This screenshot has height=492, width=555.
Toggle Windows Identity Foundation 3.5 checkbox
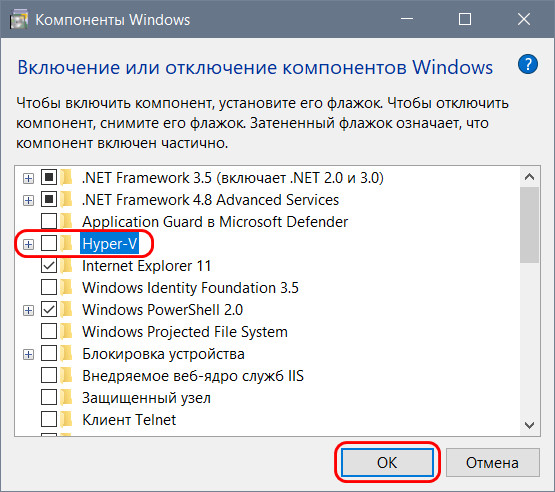pos(49,287)
